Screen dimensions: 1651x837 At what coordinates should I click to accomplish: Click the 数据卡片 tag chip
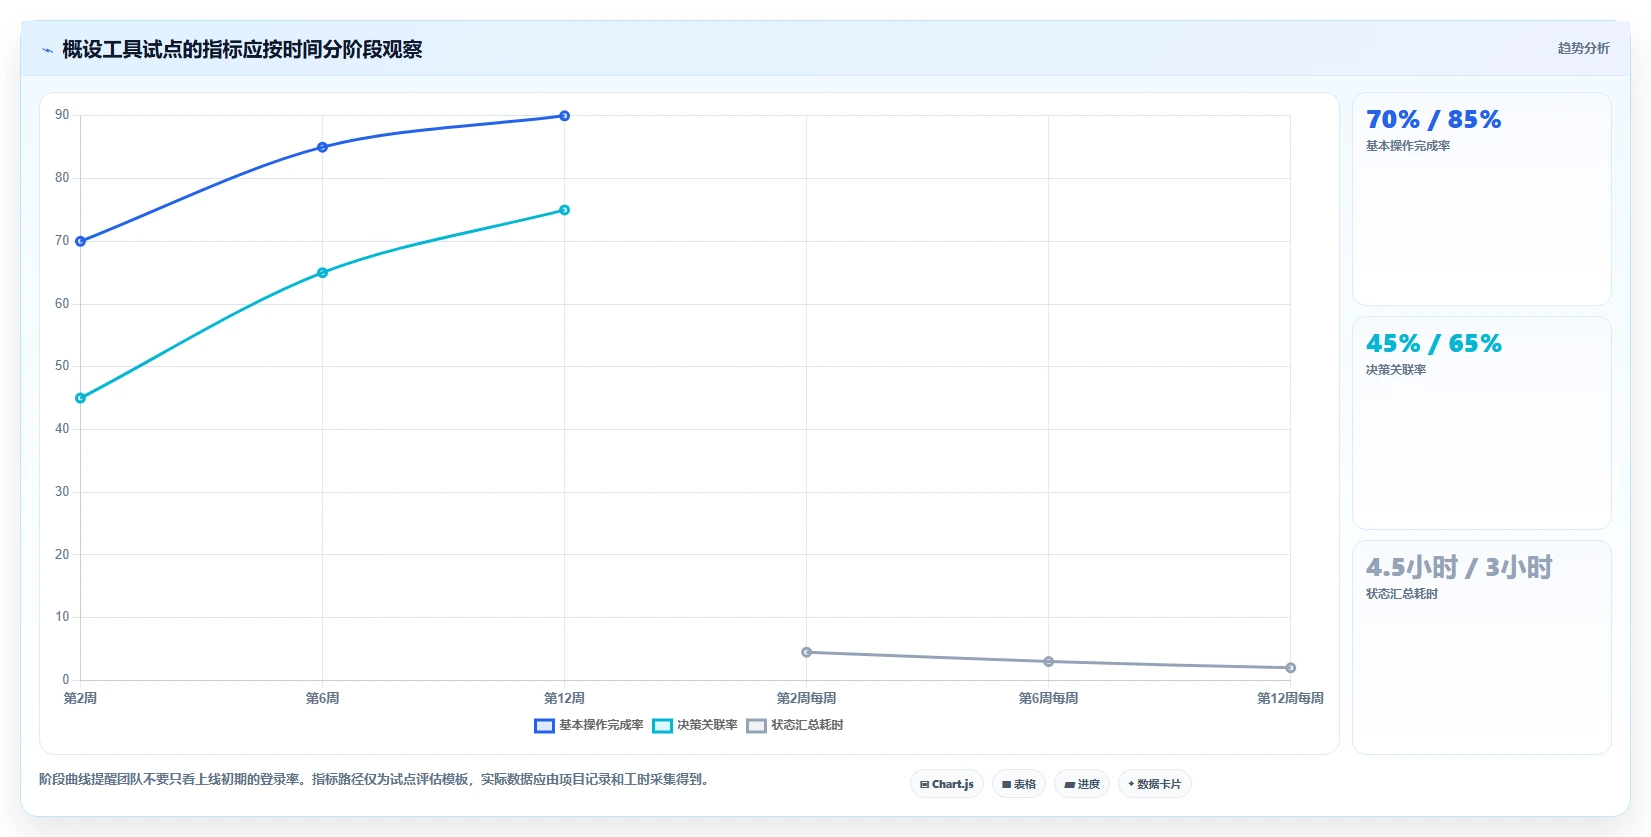click(x=1155, y=784)
